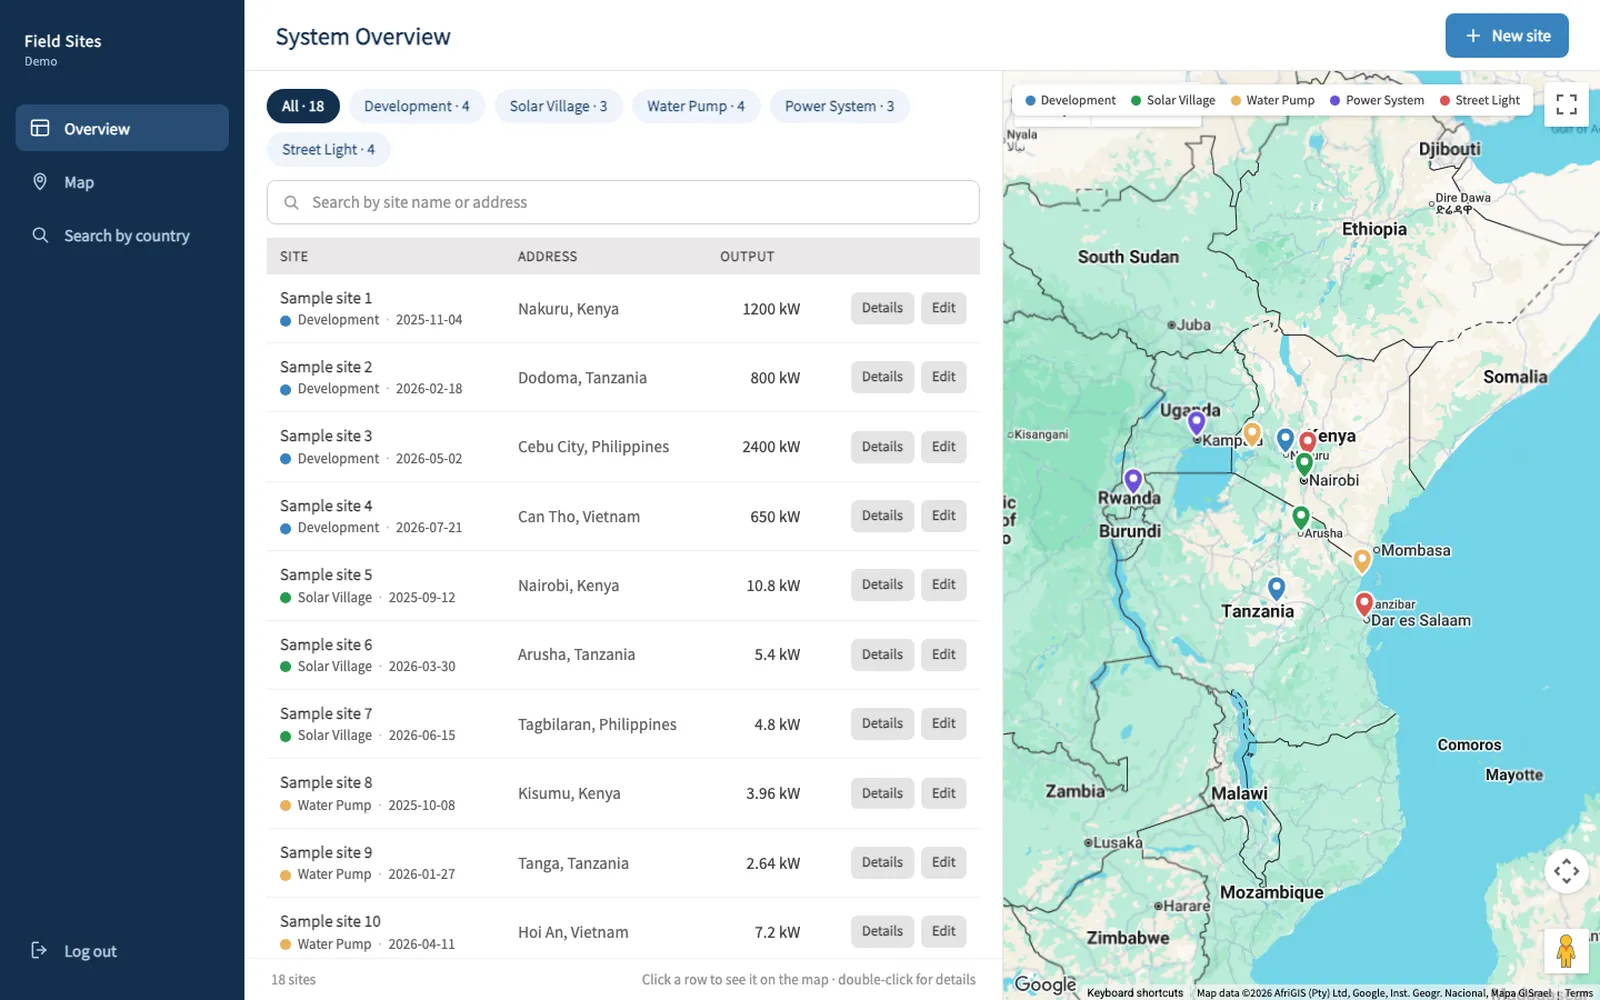
Task: Click the New site button
Action: 1506,36
